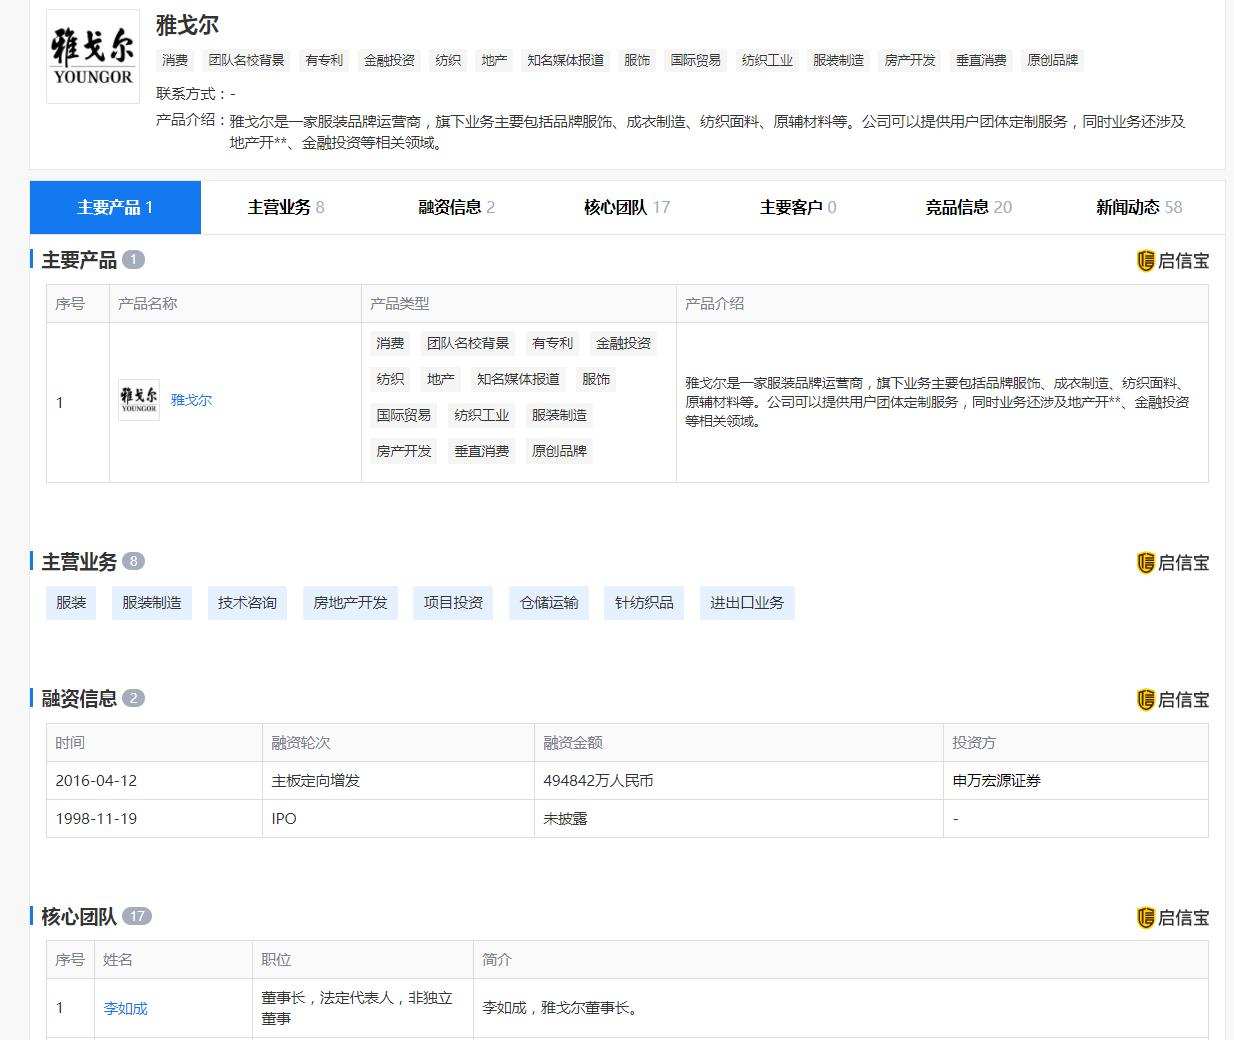The image size is (1234, 1040).
Task: Click the 有专利 tag in header
Action: [x=324, y=60]
